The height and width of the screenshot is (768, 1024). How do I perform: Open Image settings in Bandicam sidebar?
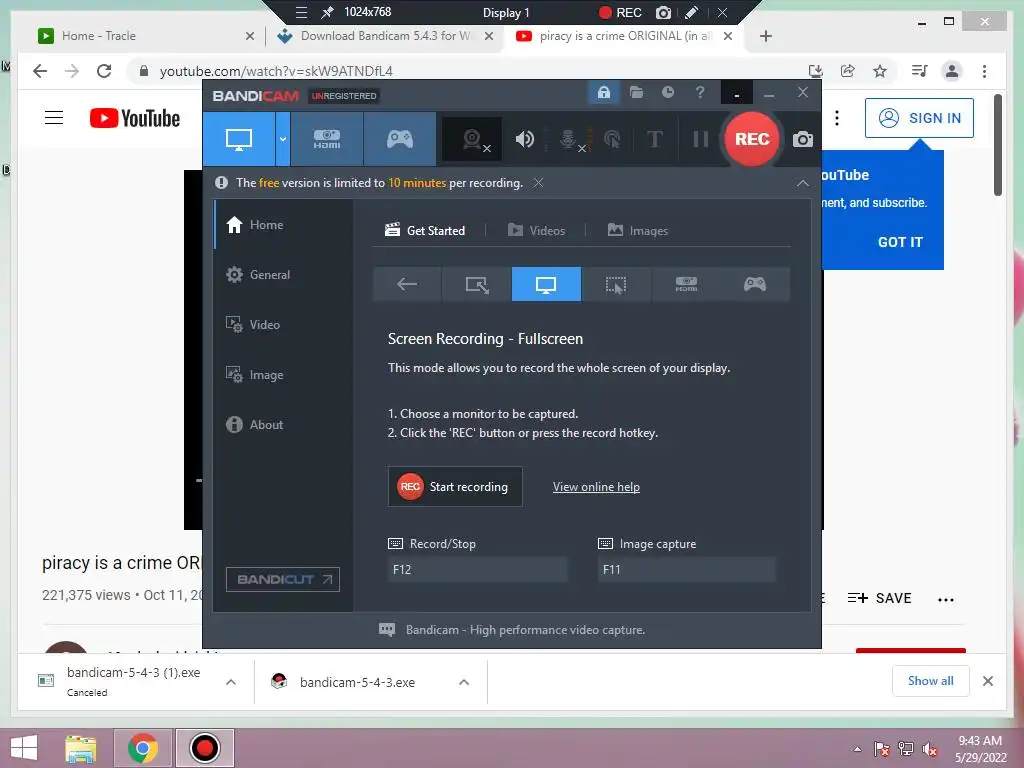point(283,375)
